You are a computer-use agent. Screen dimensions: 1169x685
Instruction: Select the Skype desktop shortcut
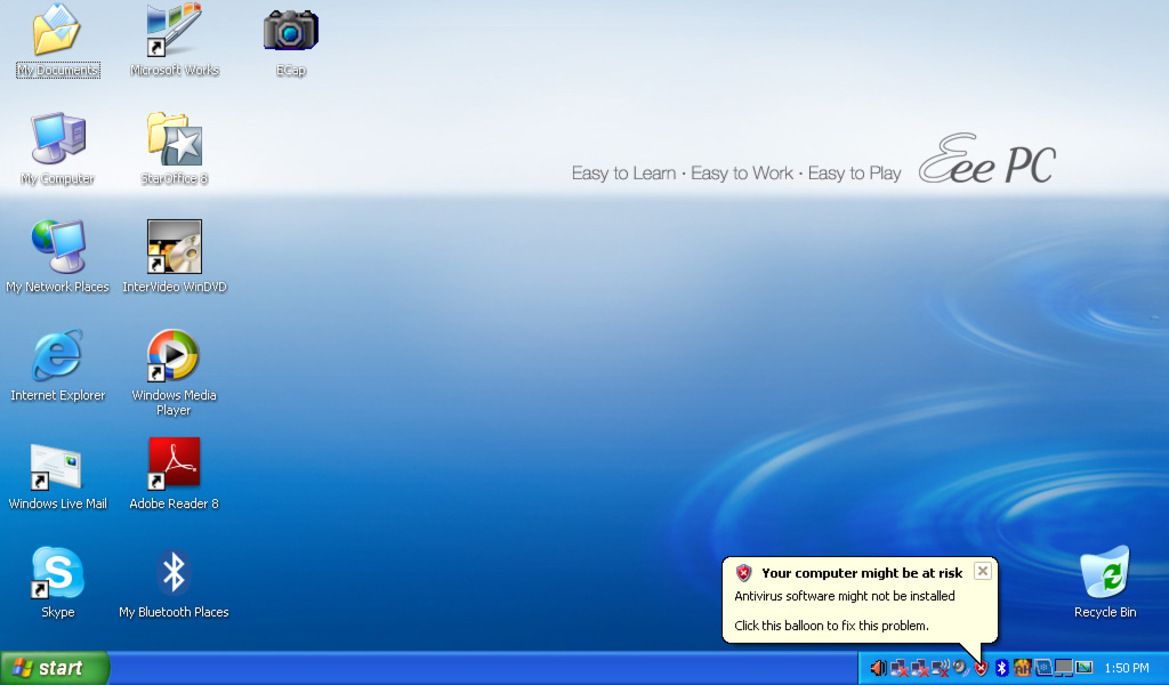(x=57, y=583)
